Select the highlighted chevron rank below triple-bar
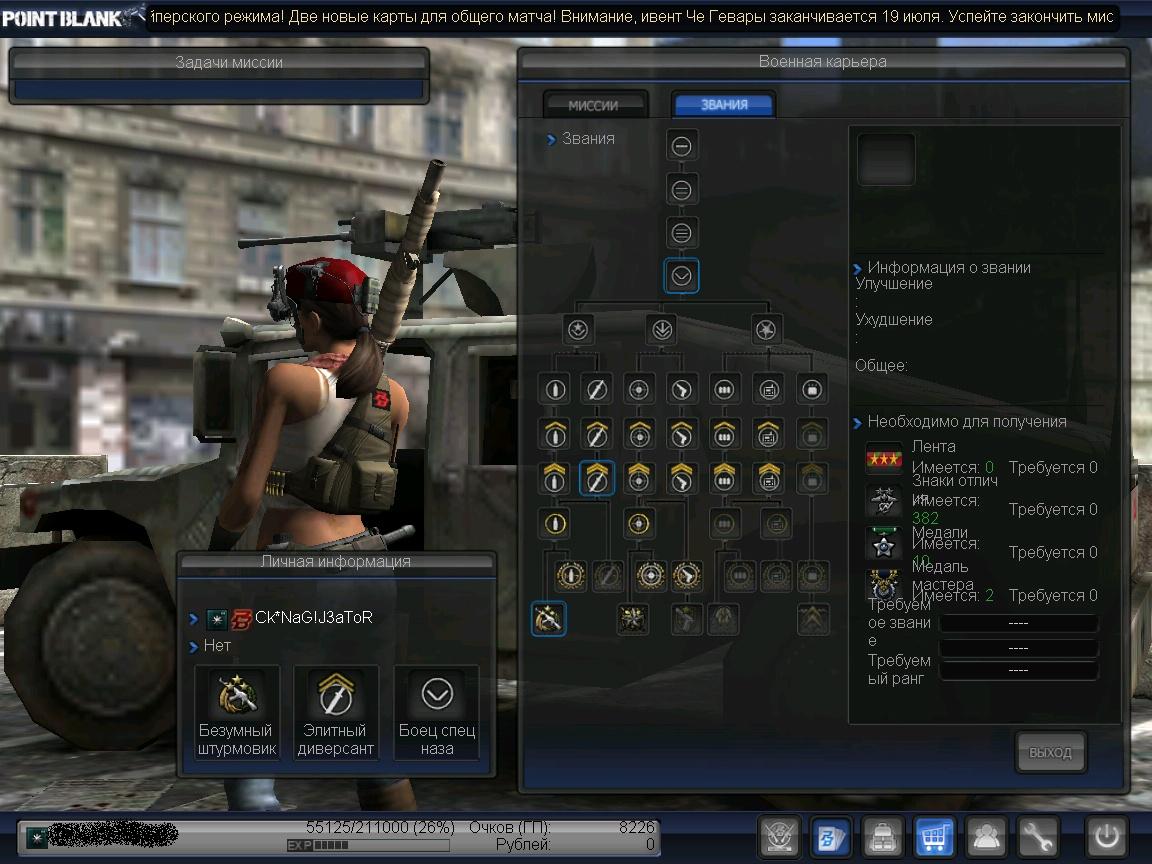Screen dimensions: 1152x864 tap(682, 276)
